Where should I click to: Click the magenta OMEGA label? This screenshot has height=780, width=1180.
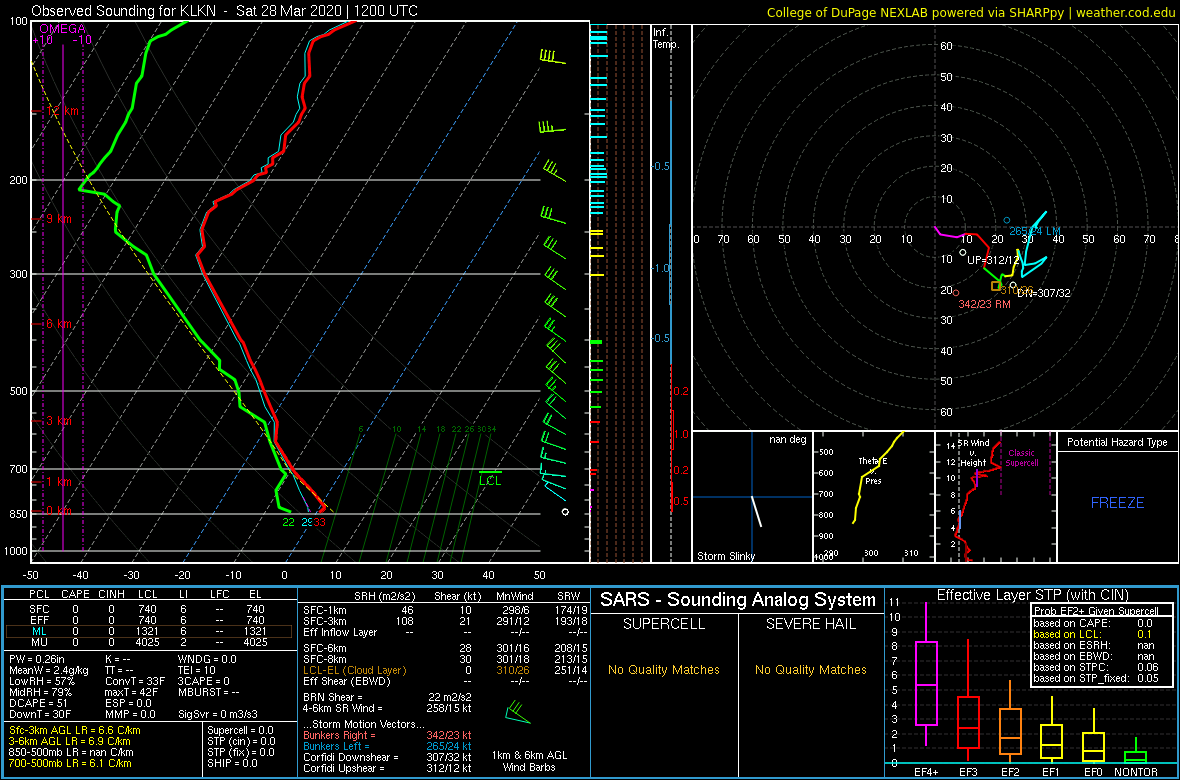click(64, 29)
